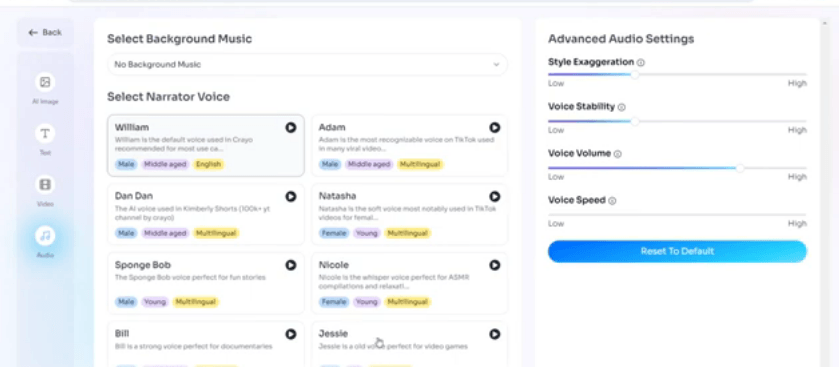Open the background music dropdown

click(307, 65)
